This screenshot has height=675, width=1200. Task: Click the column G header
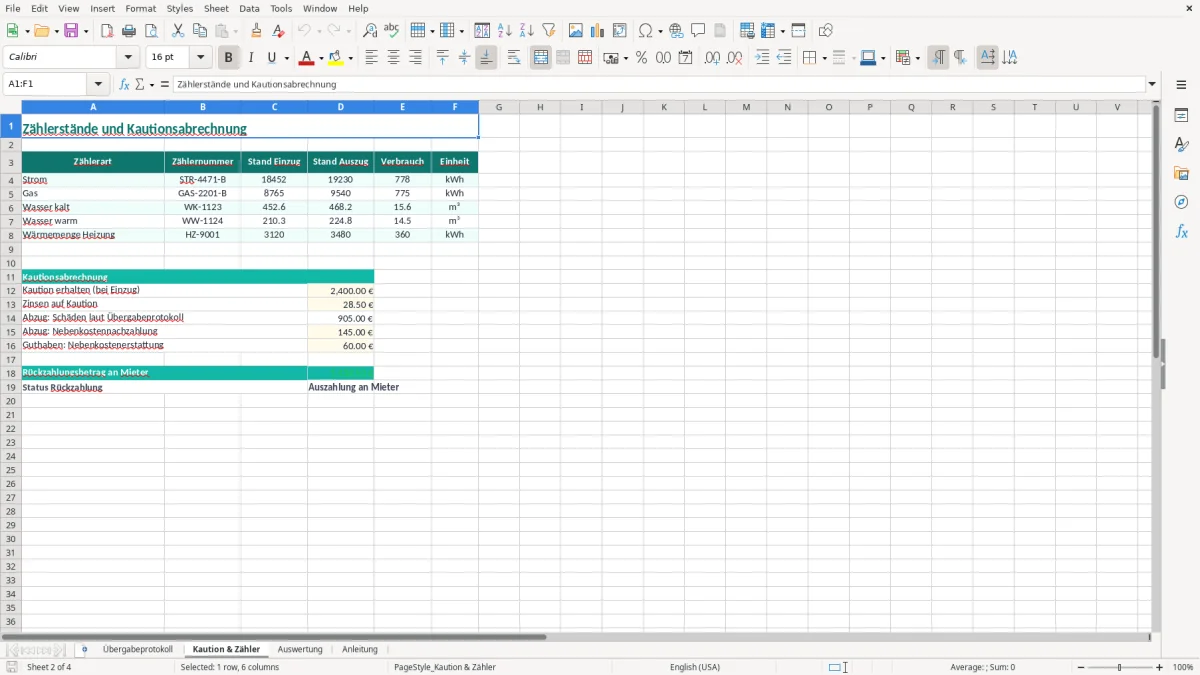pyautogui.click(x=498, y=107)
